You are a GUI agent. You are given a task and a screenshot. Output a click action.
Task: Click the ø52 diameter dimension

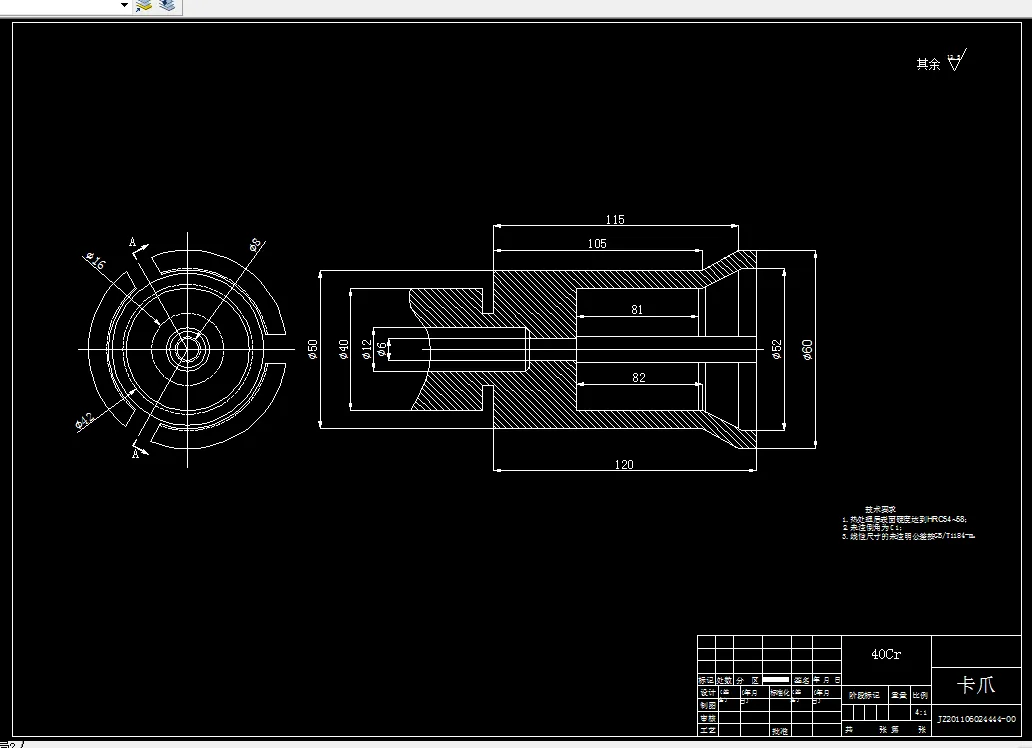[777, 349]
